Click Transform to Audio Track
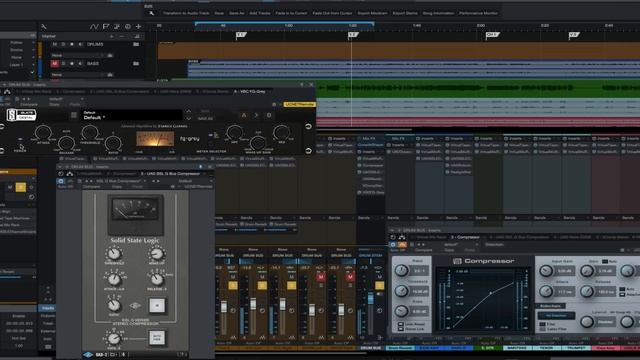 [x=186, y=13]
